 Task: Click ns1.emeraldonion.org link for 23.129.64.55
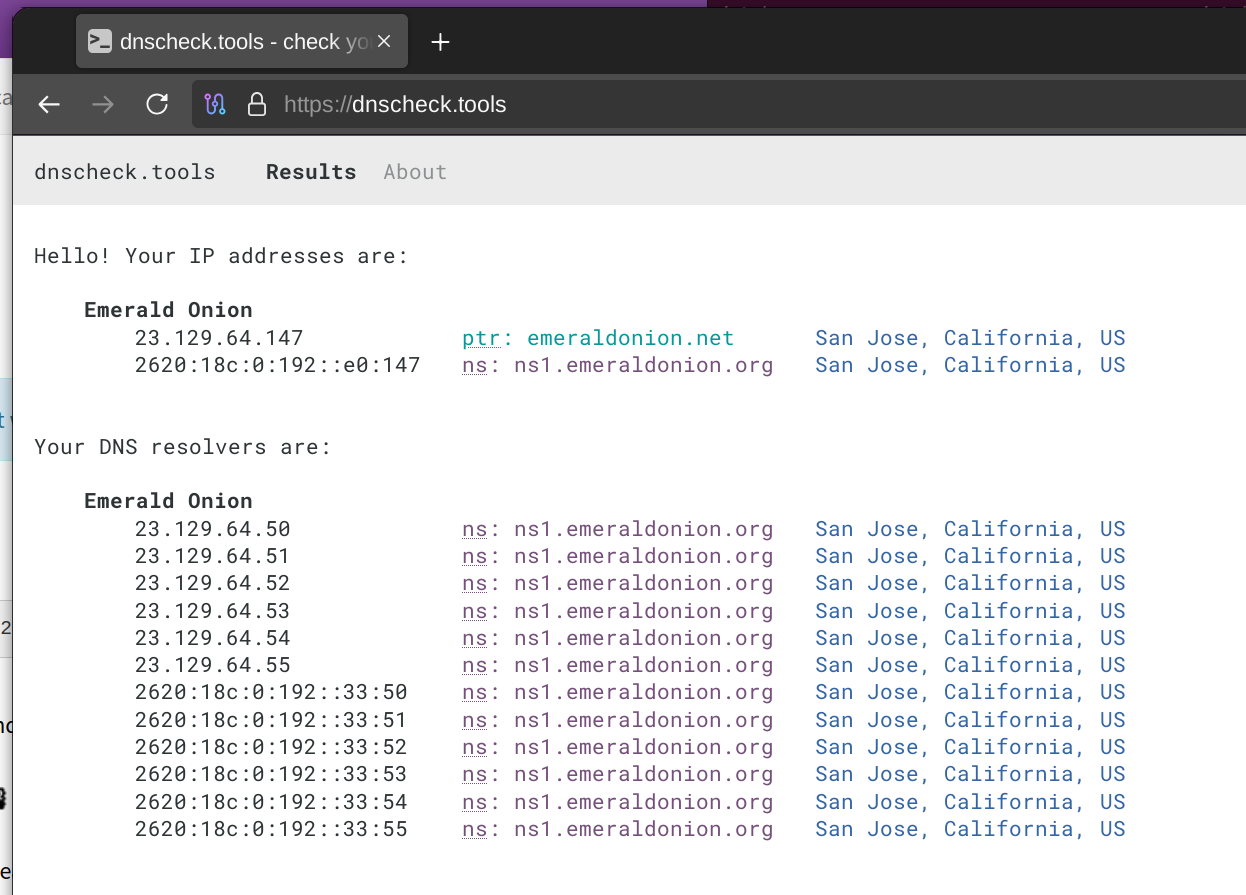coord(618,665)
